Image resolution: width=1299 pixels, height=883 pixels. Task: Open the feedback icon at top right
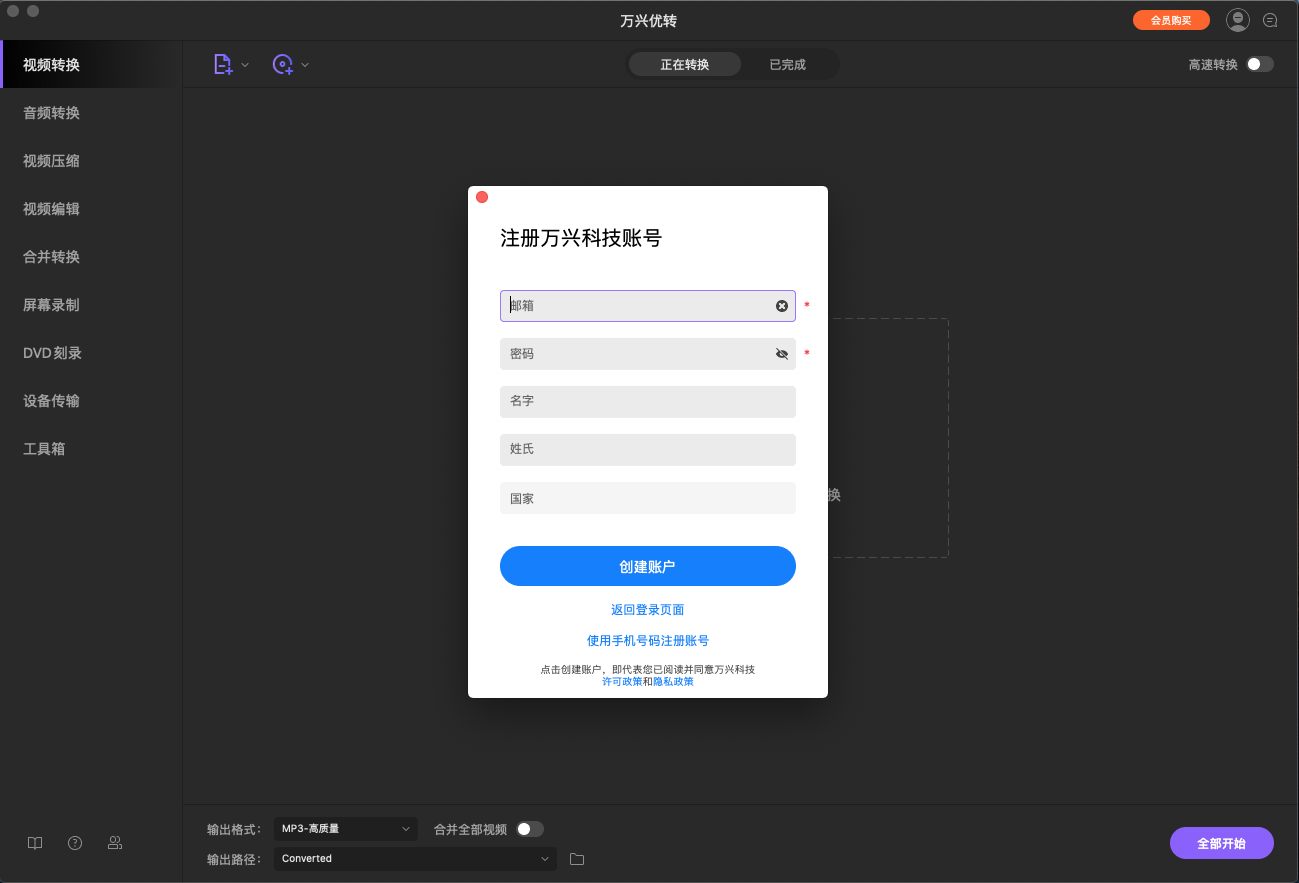tap(1270, 19)
